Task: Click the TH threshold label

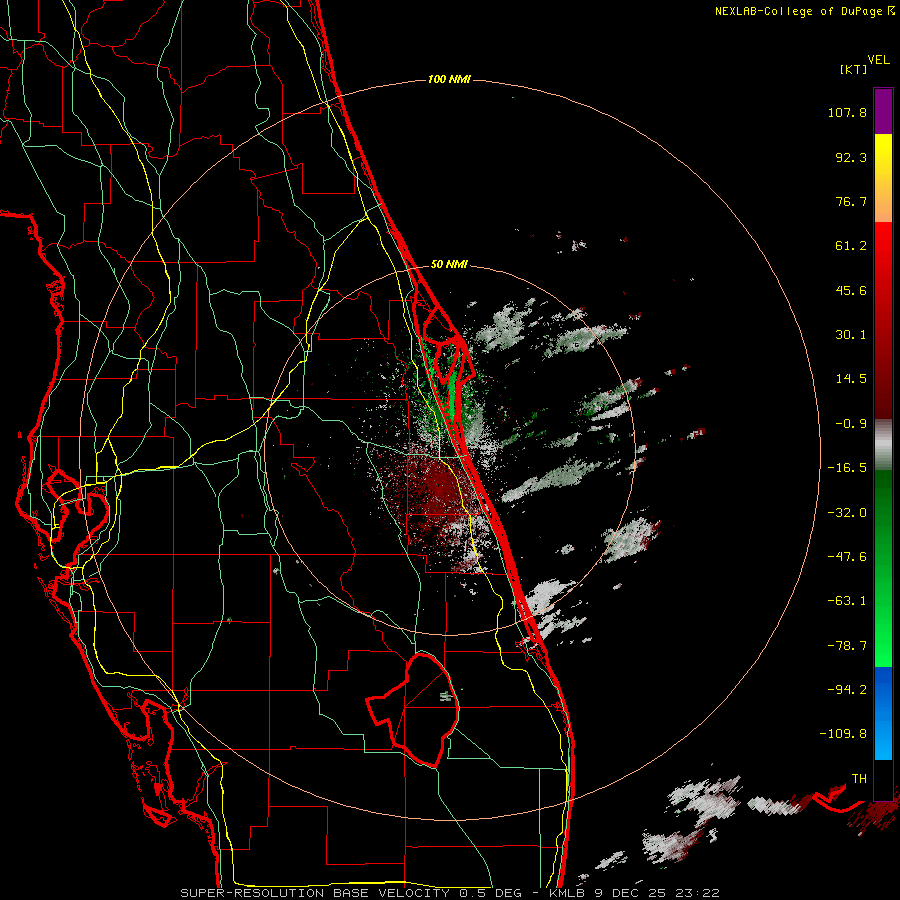Action: 859,779
